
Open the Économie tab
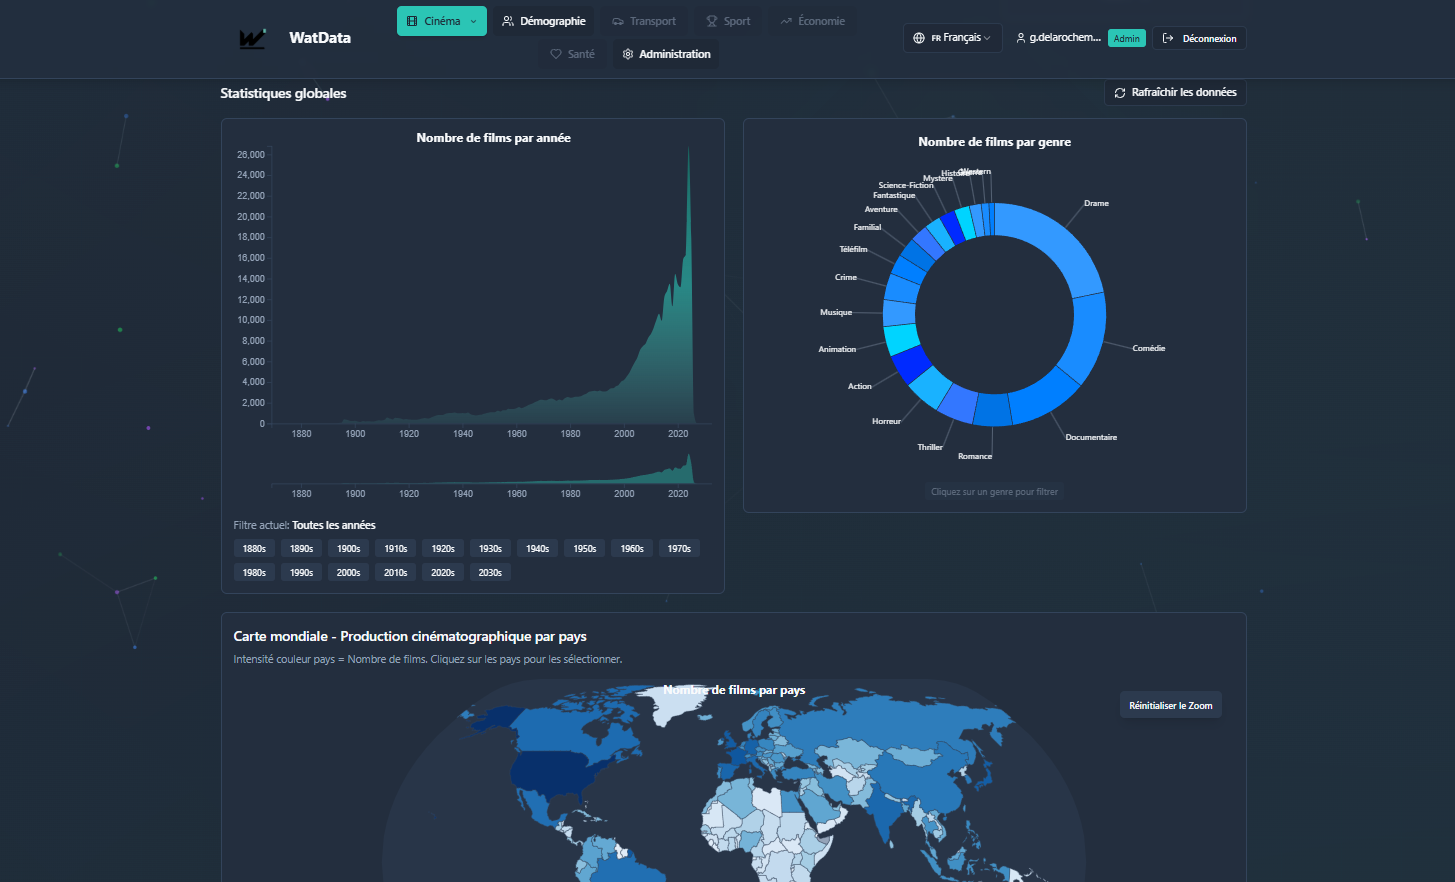(x=812, y=21)
